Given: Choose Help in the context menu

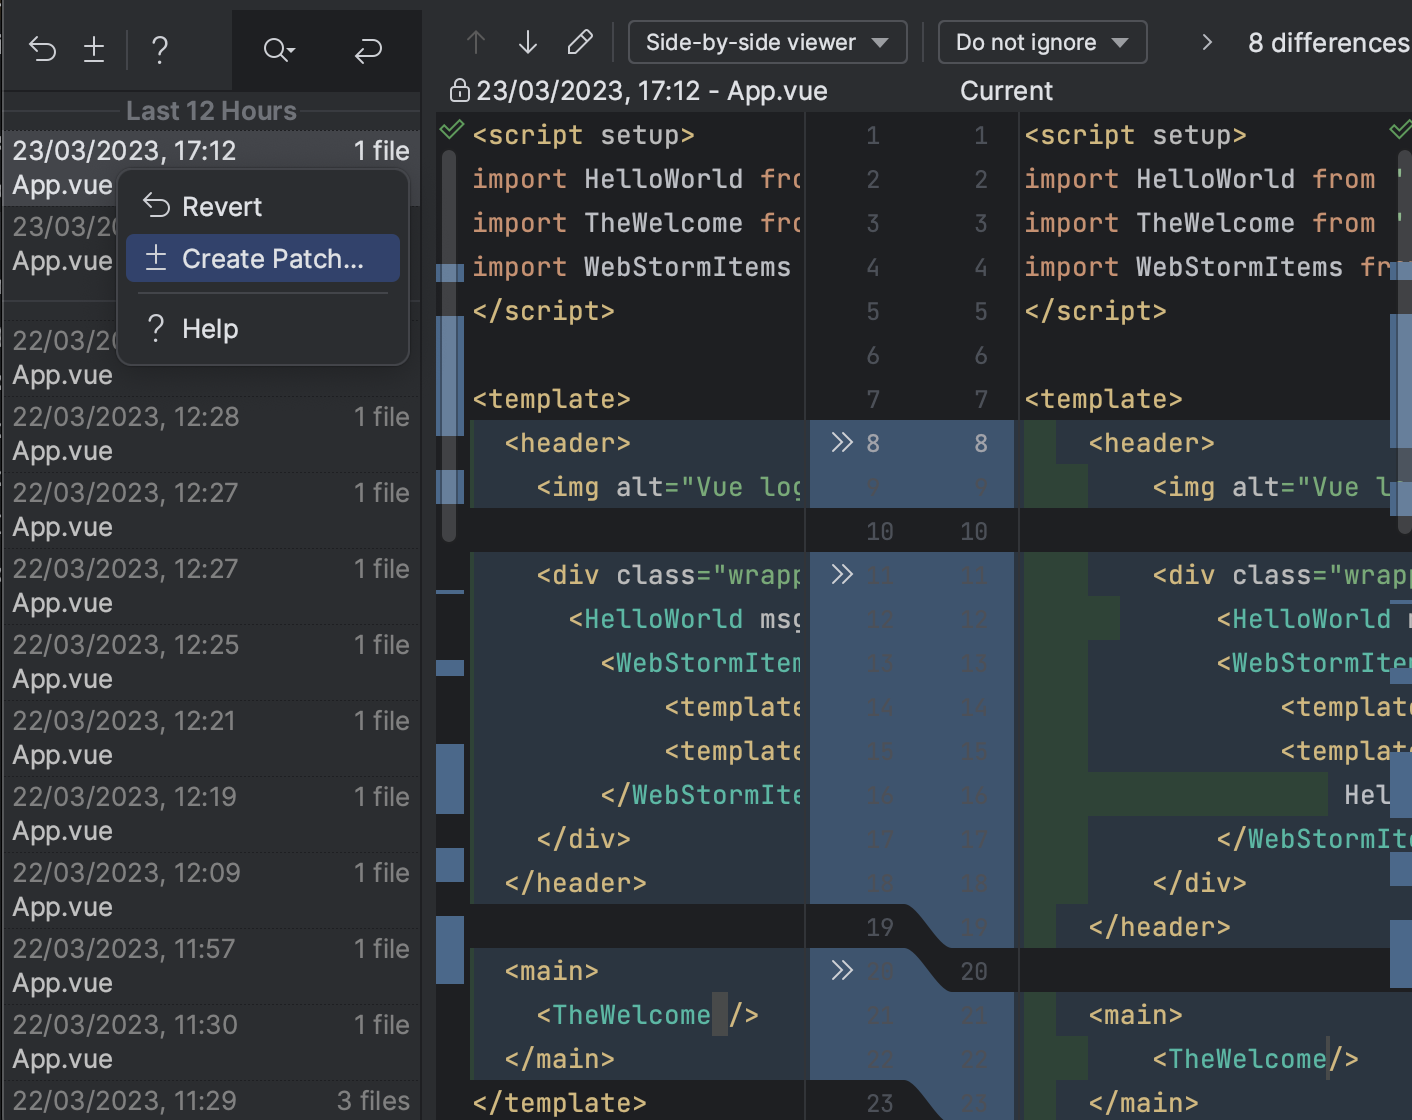Looking at the screenshot, I should coord(263,329).
